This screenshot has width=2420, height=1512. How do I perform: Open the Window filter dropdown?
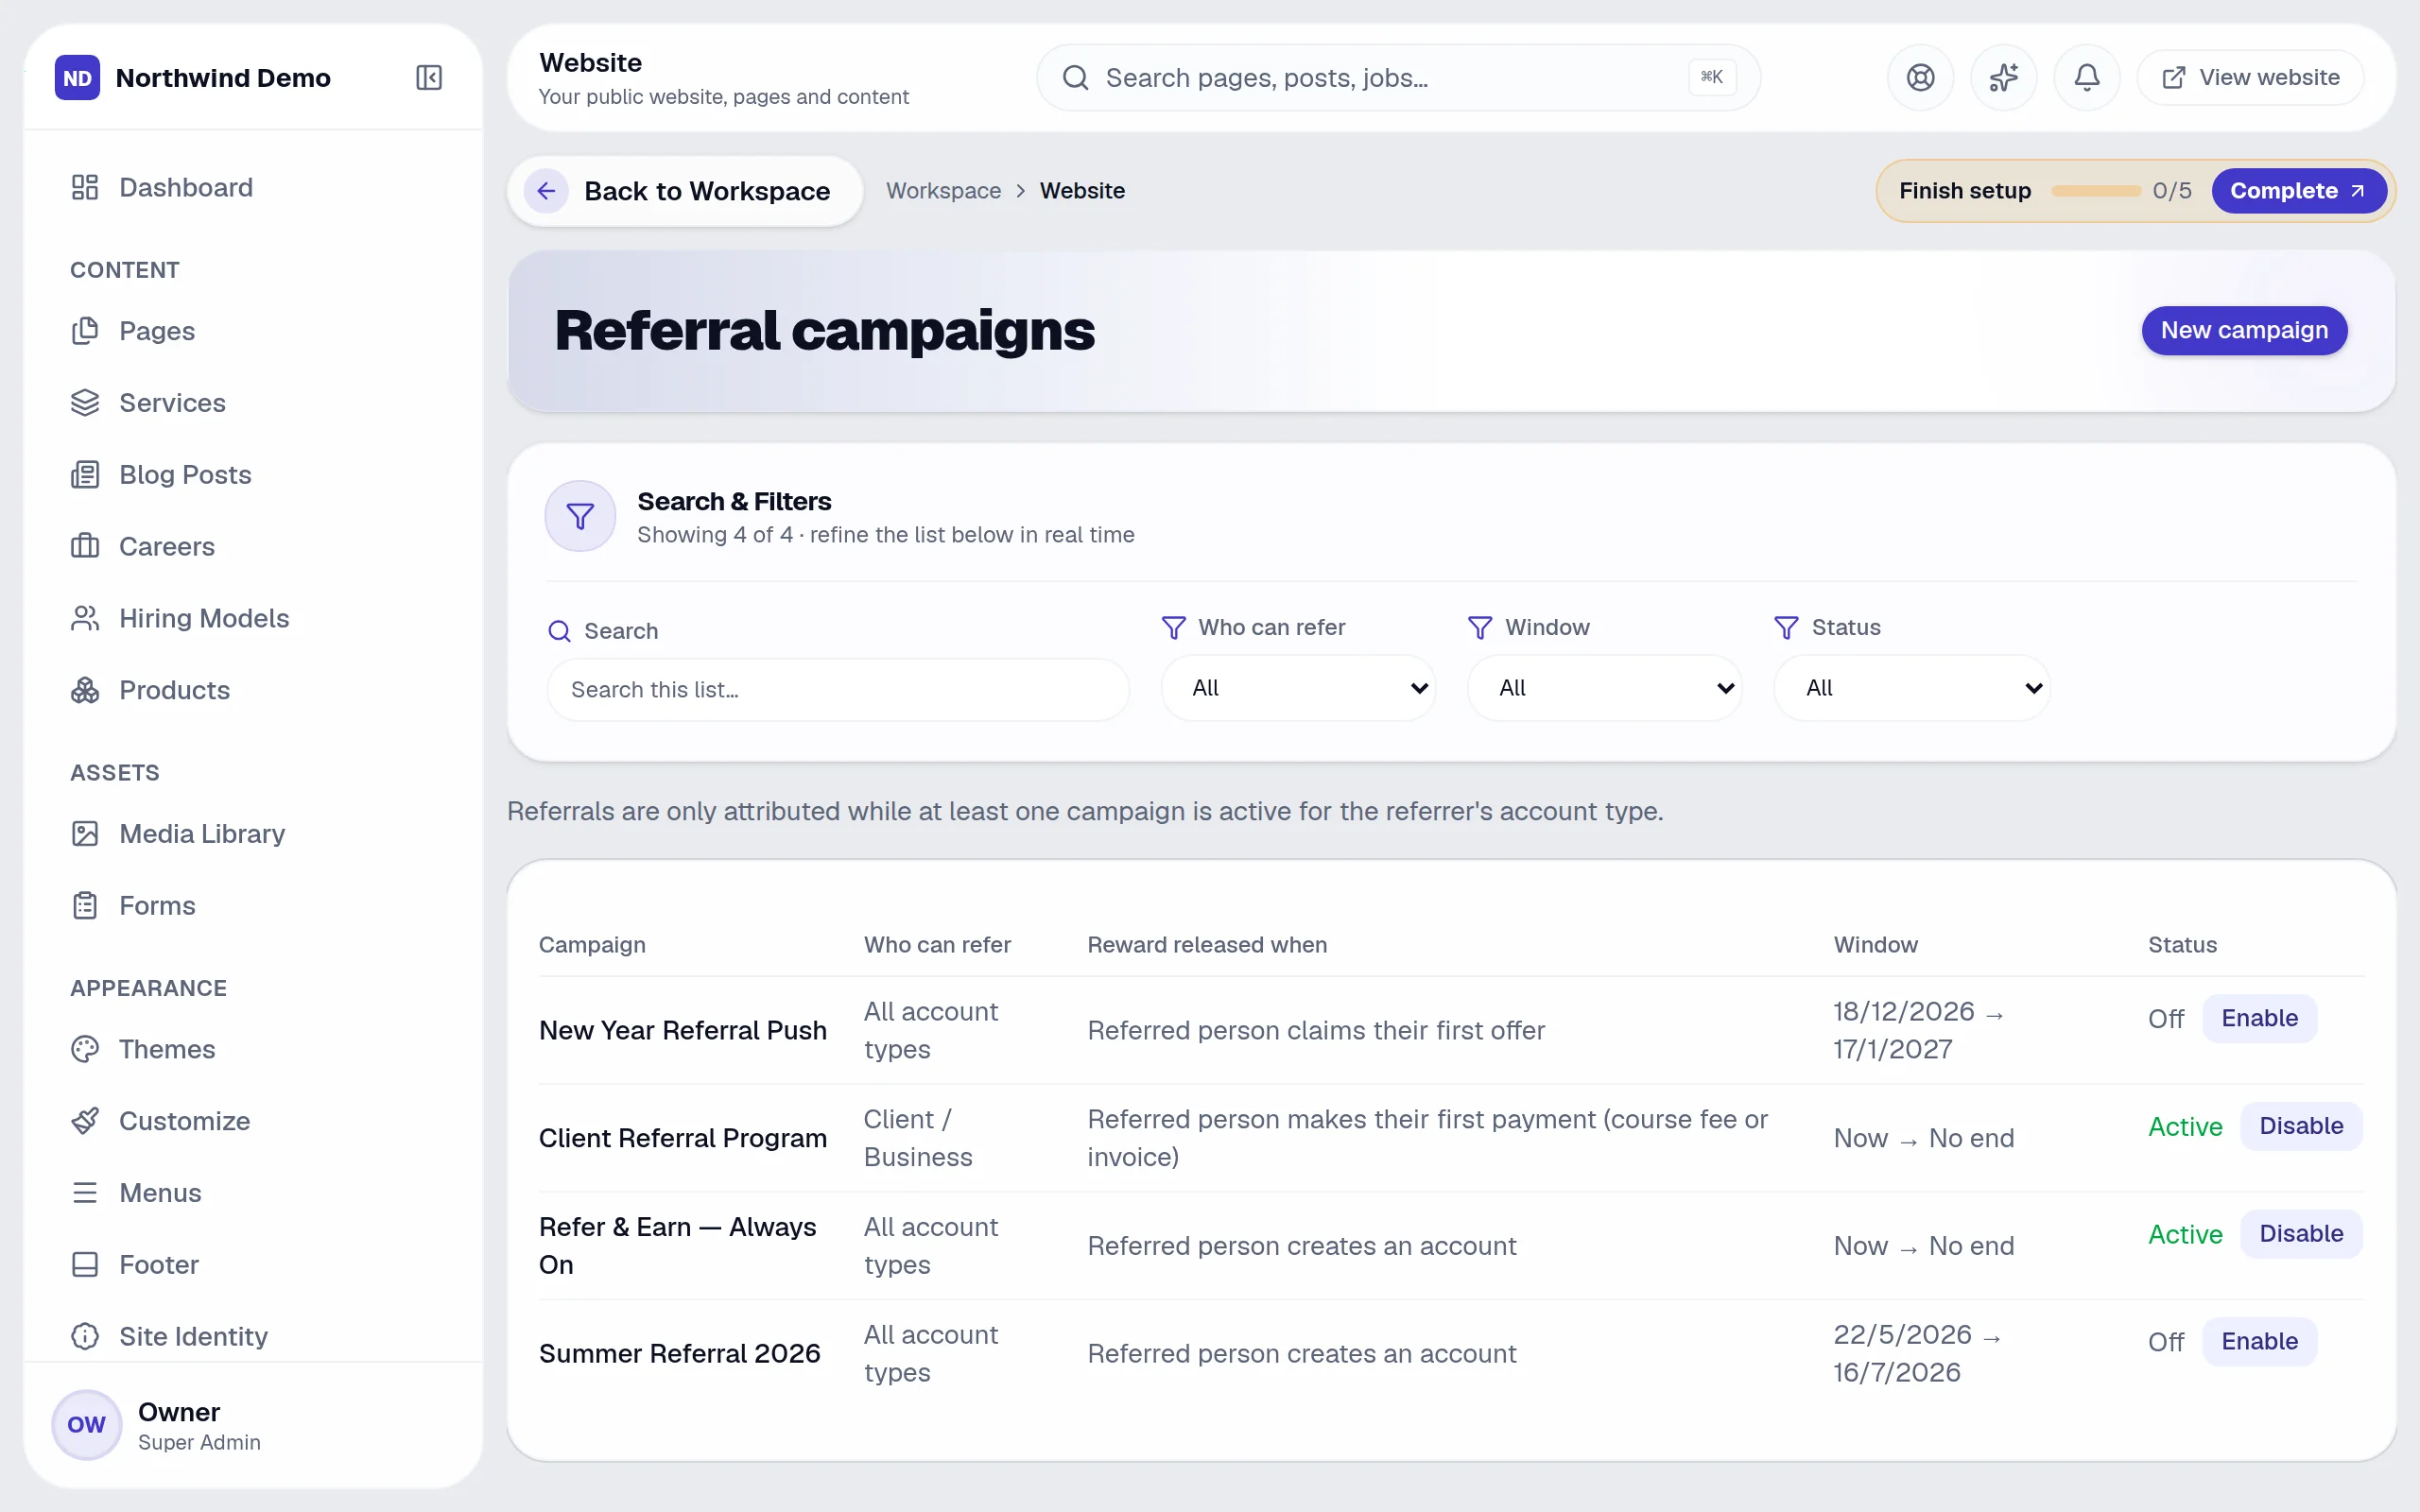tap(1604, 688)
